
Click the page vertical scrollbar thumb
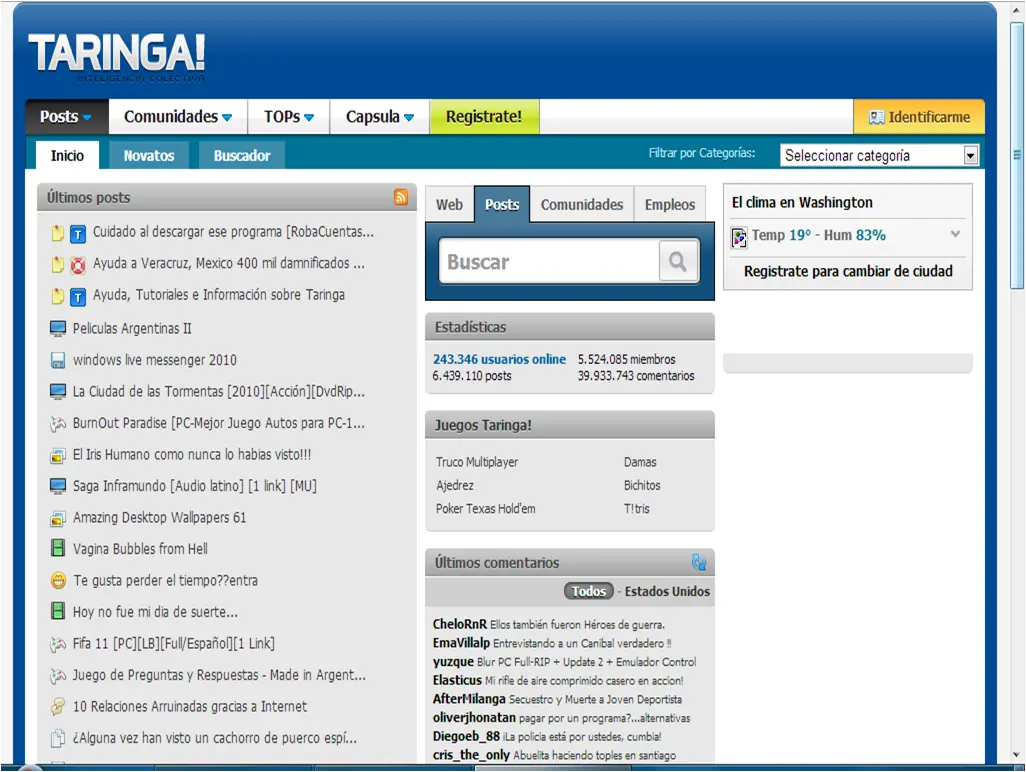(x=1016, y=155)
